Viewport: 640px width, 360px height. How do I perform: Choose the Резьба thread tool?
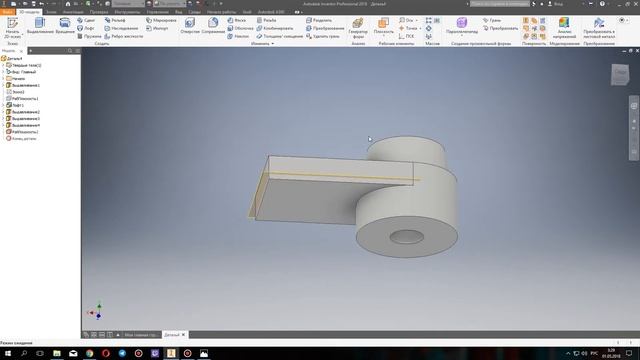267,20
